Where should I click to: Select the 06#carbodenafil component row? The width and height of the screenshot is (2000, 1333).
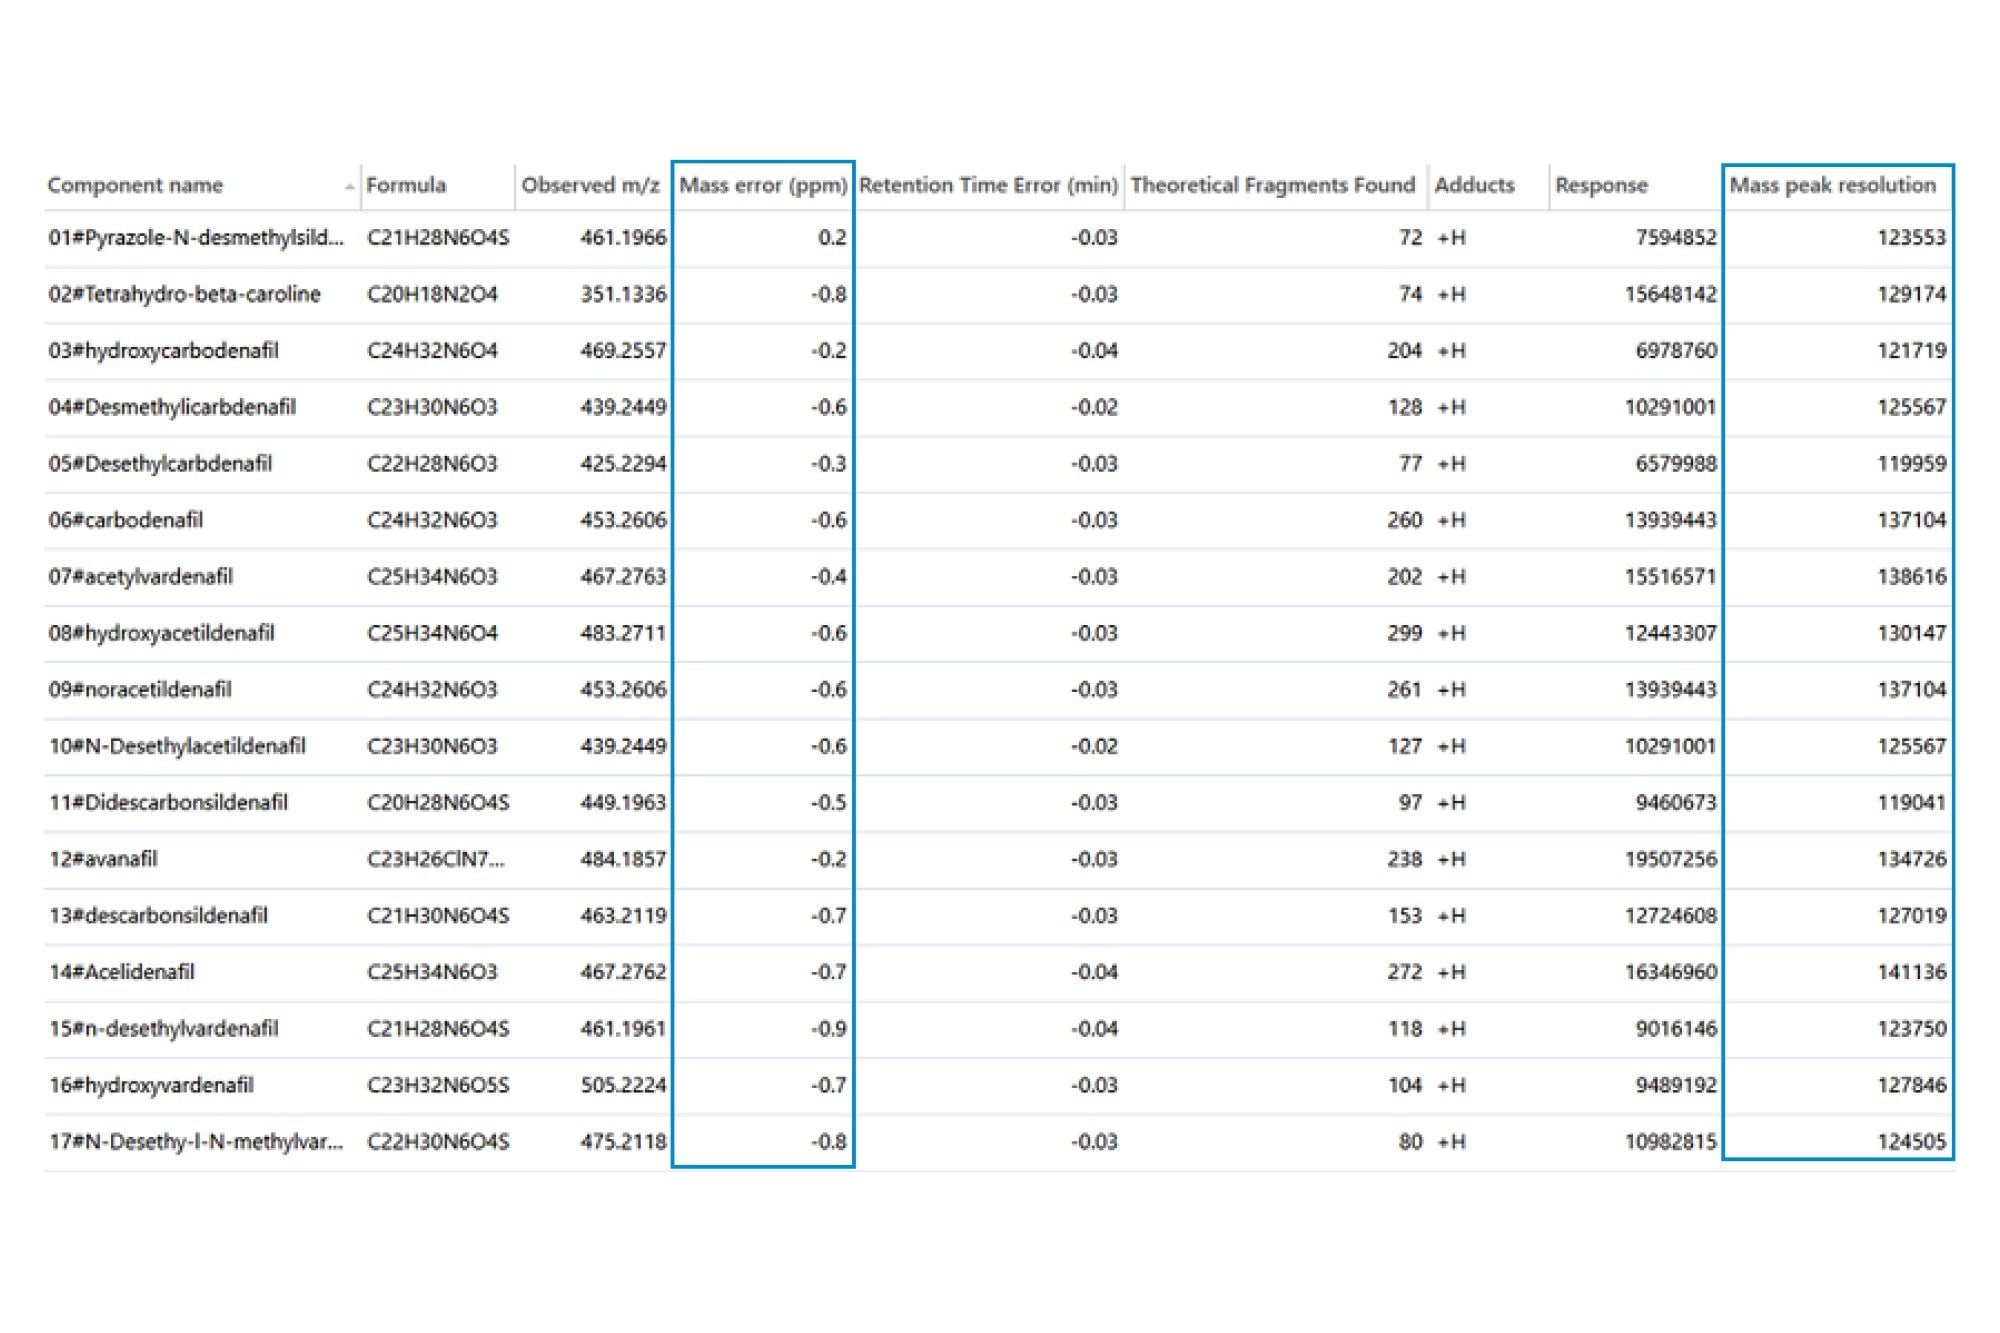pyautogui.click(x=126, y=520)
